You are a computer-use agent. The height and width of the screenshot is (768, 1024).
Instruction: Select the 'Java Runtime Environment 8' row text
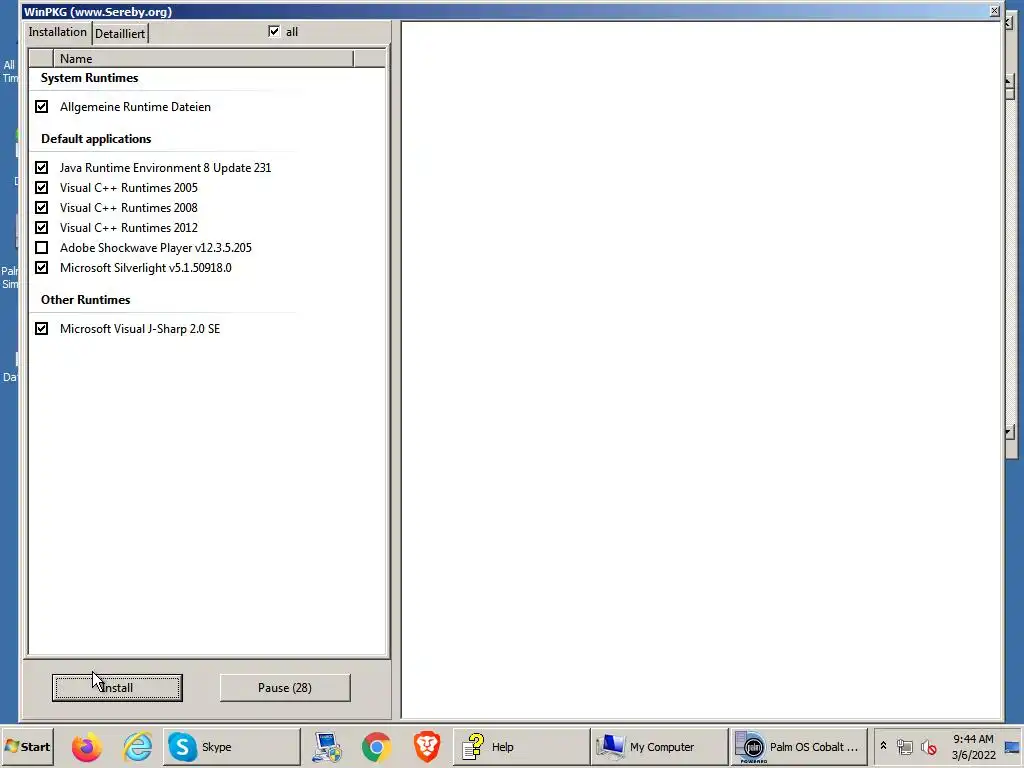pos(165,168)
